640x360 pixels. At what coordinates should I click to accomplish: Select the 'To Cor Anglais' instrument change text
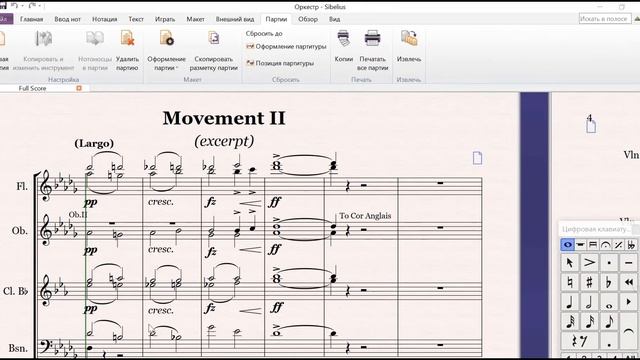click(x=365, y=216)
